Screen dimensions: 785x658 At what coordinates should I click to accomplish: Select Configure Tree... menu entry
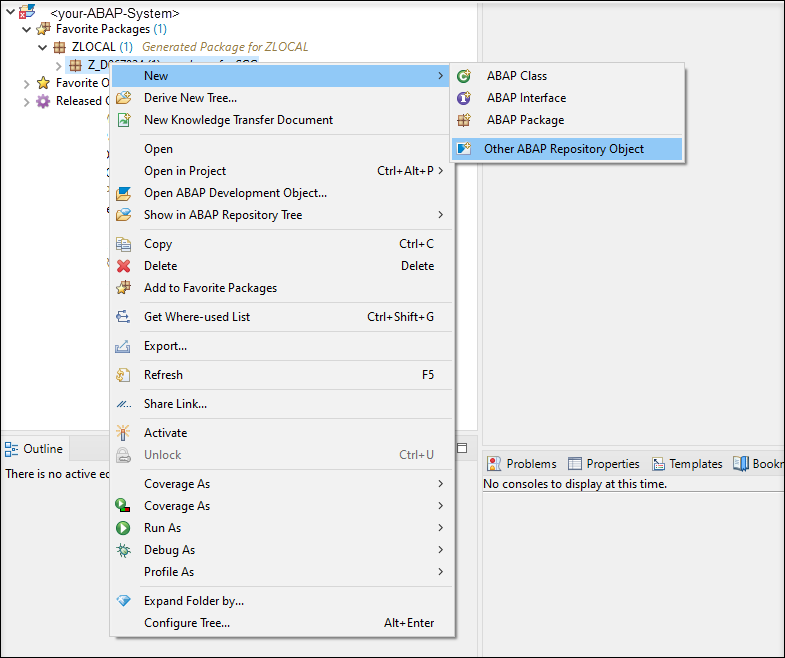[281, 623]
